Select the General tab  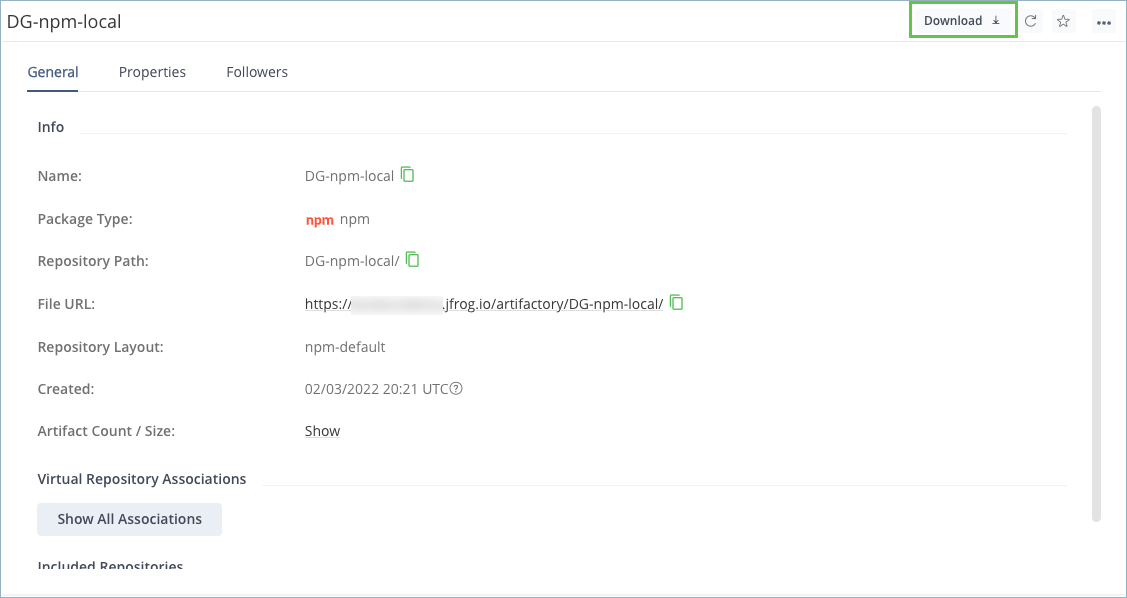click(52, 71)
